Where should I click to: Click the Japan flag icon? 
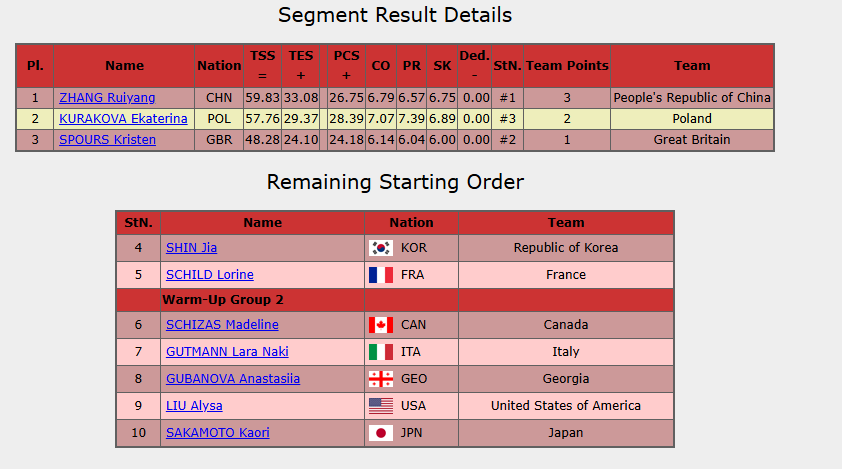tap(380, 433)
